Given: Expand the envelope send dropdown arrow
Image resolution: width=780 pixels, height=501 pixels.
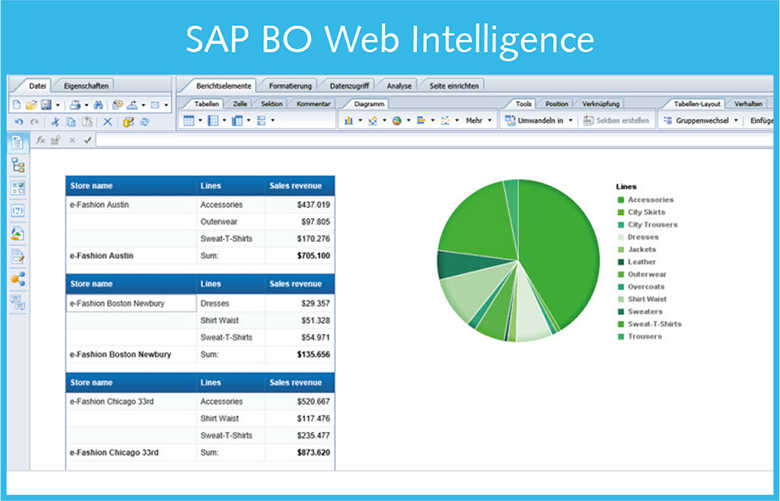Looking at the screenshot, I should point(166,105).
